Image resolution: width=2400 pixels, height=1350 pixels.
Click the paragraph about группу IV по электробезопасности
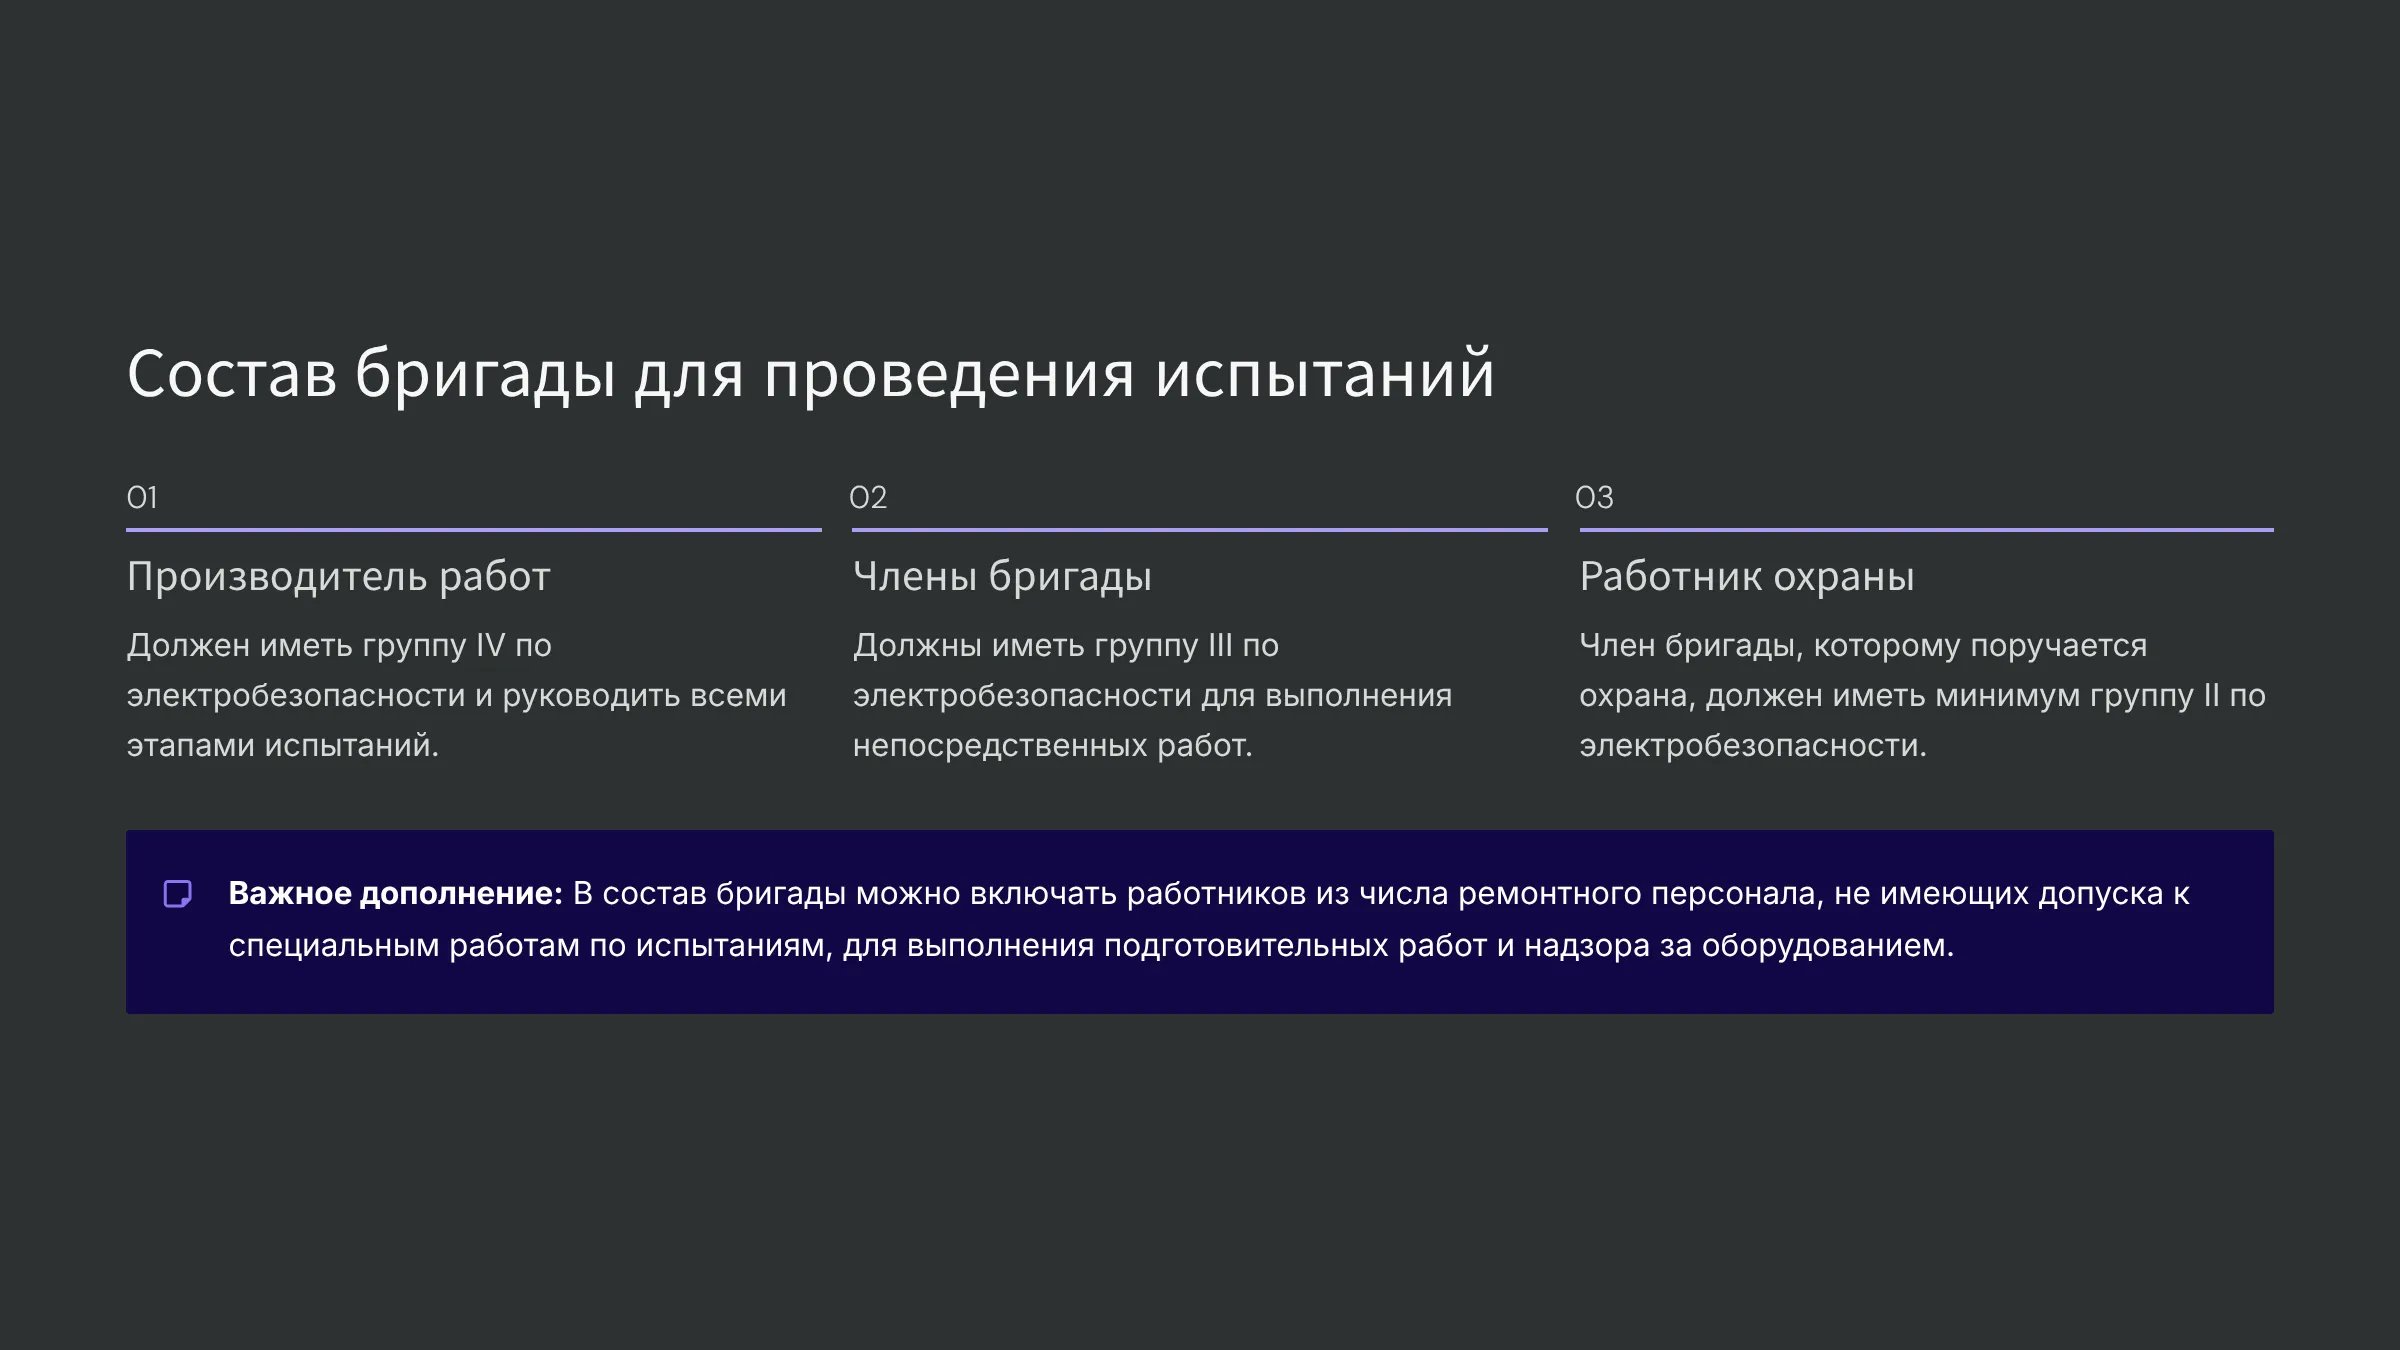(x=456, y=695)
